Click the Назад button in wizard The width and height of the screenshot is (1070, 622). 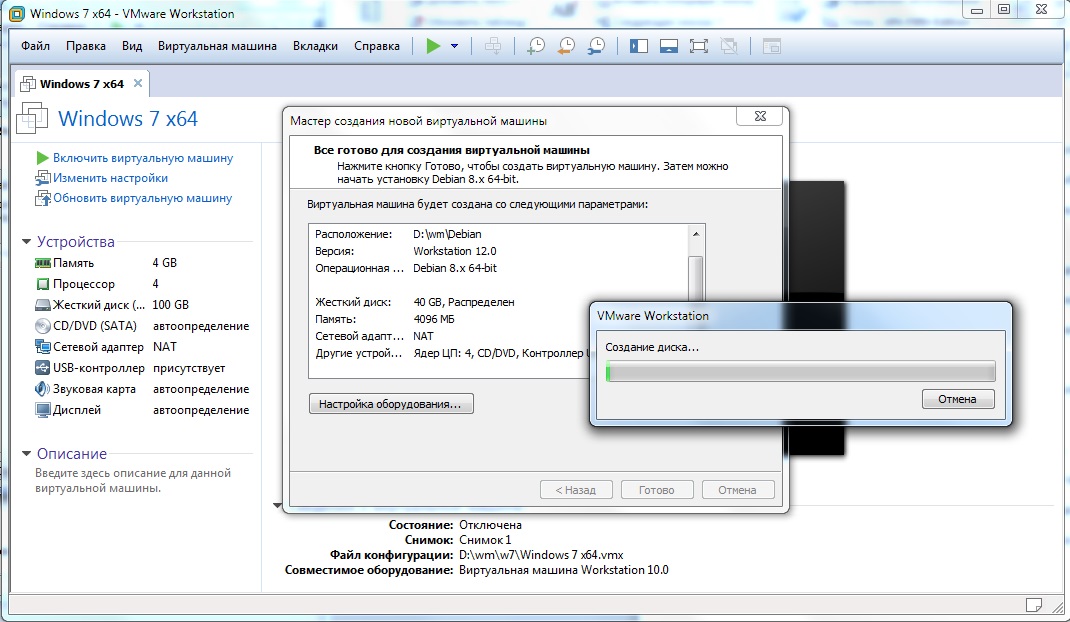tap(576, 490)
